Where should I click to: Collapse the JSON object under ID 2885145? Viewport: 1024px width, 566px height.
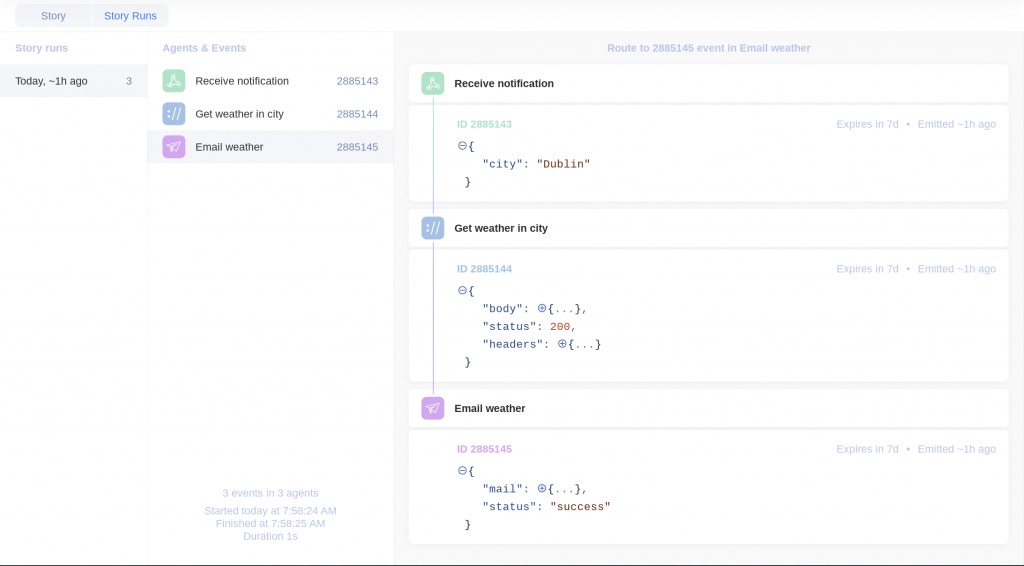click(x=462, y=471)
